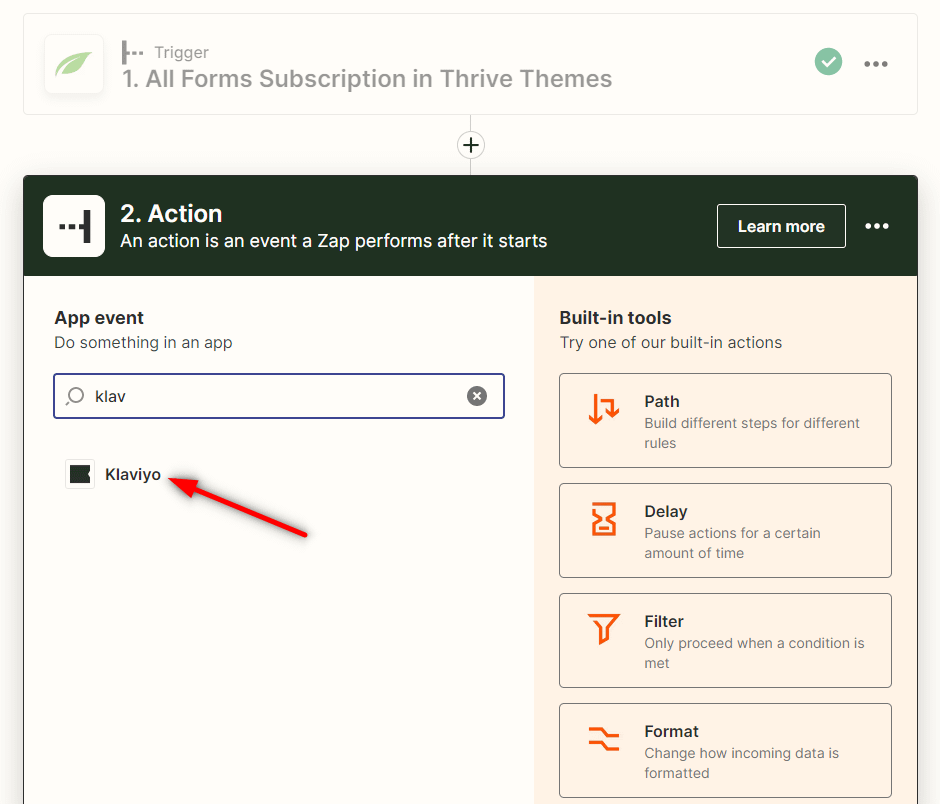Choose the Path built-in tool label
Screen dimensions: 940x804
662,402
